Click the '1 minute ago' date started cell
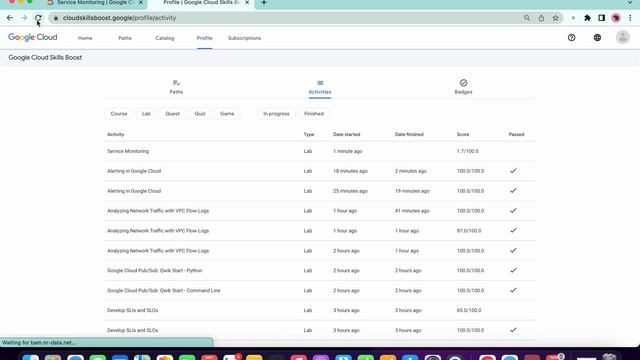This screenshot has width=640, height=360. point(348,151)
